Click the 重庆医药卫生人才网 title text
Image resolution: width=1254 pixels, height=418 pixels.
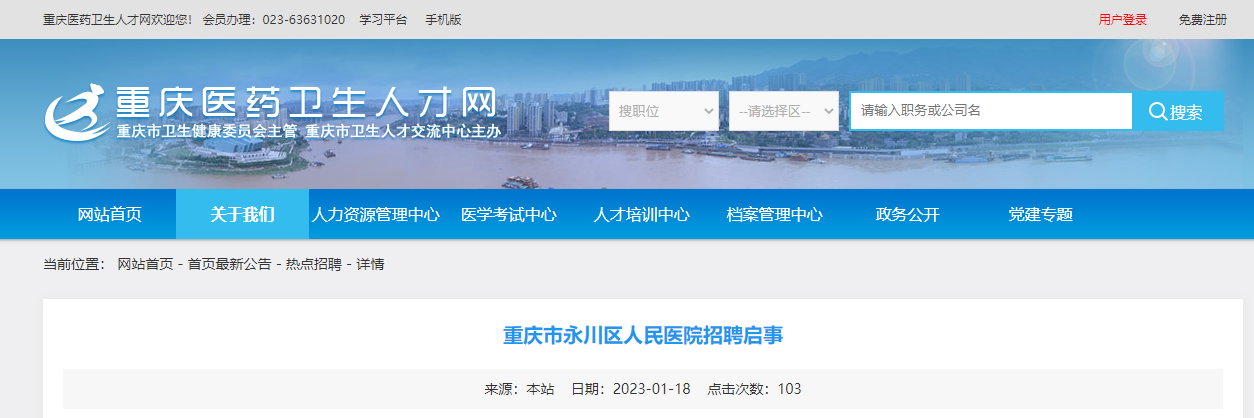pos(305,103)
